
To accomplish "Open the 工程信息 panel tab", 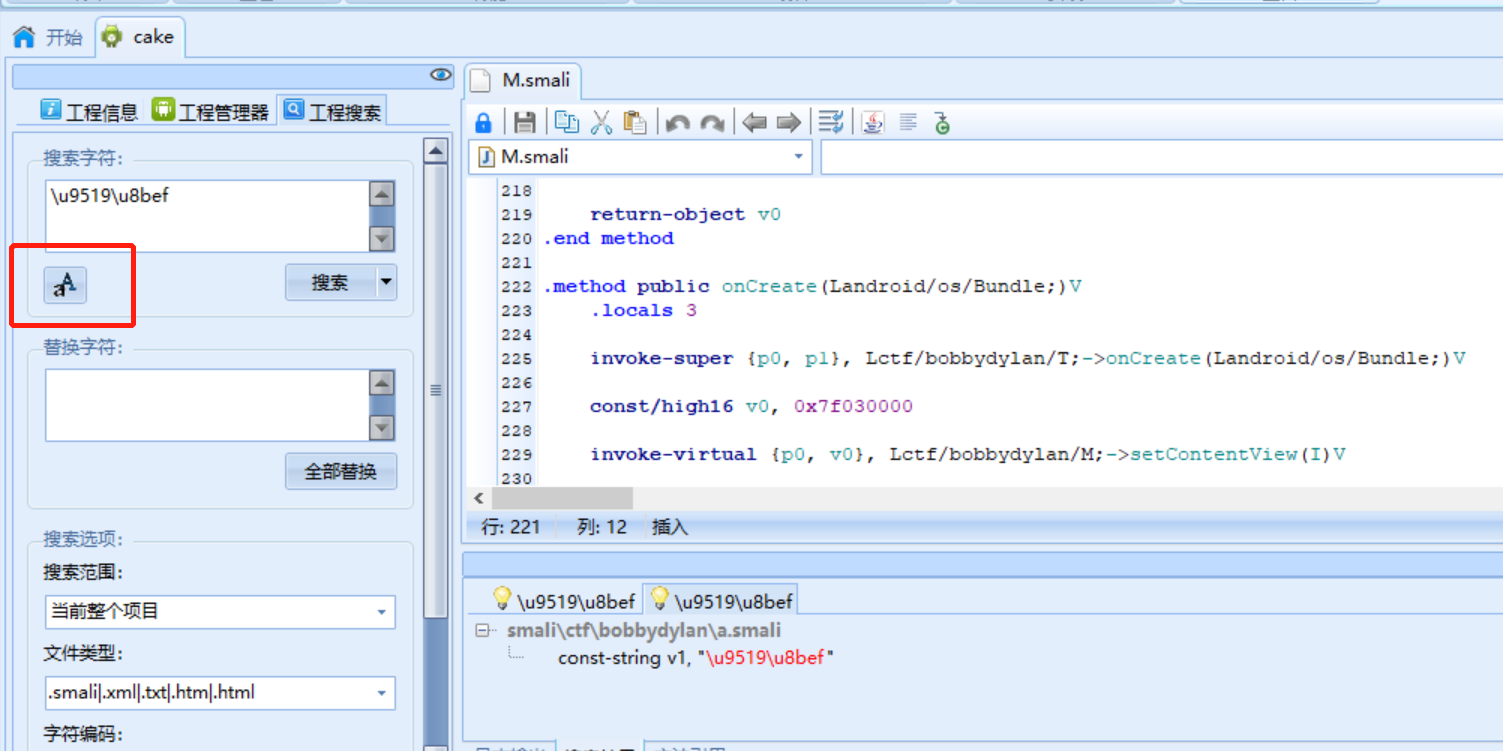I will (x=90, y=111).
